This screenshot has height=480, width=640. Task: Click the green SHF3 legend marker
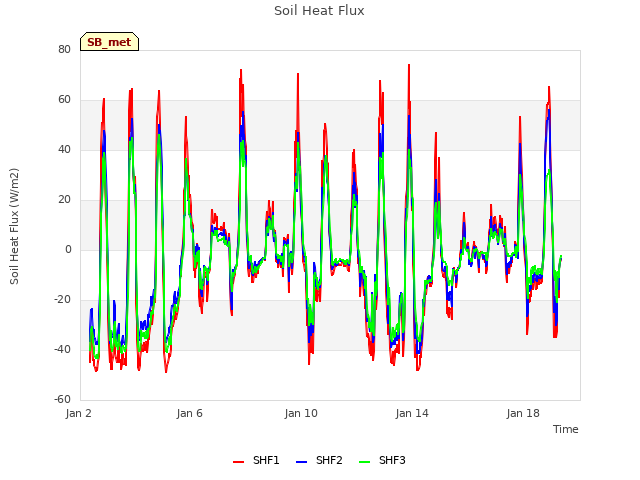point(364,462)
